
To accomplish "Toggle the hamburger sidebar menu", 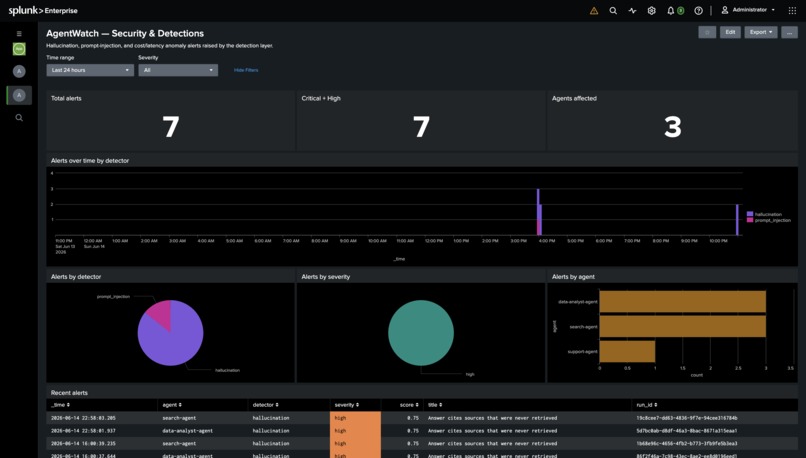I will click(19, 33).
